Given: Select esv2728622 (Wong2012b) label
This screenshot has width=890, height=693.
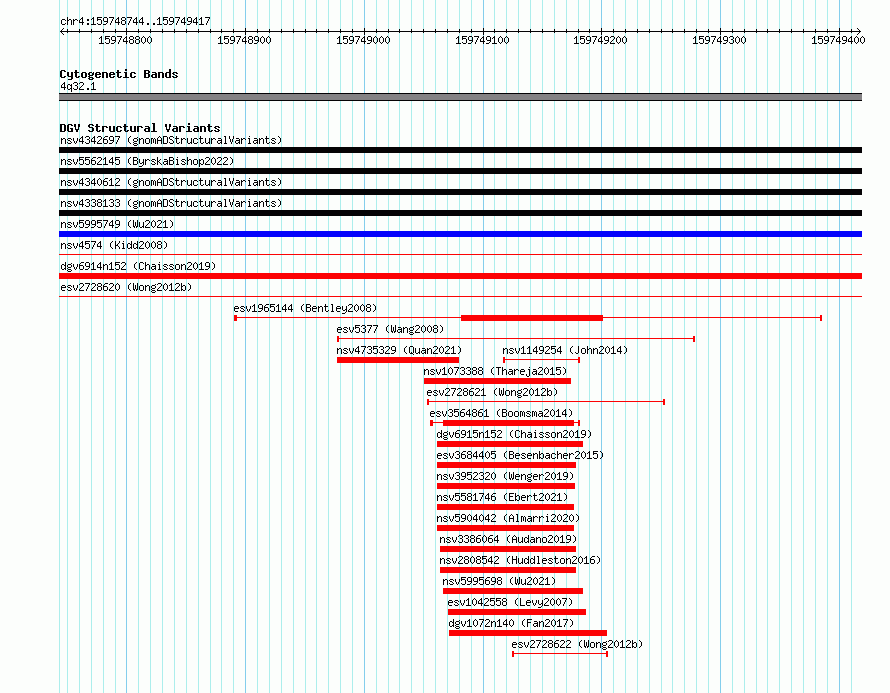Looking at the screenshot, I should pos(577,644).
